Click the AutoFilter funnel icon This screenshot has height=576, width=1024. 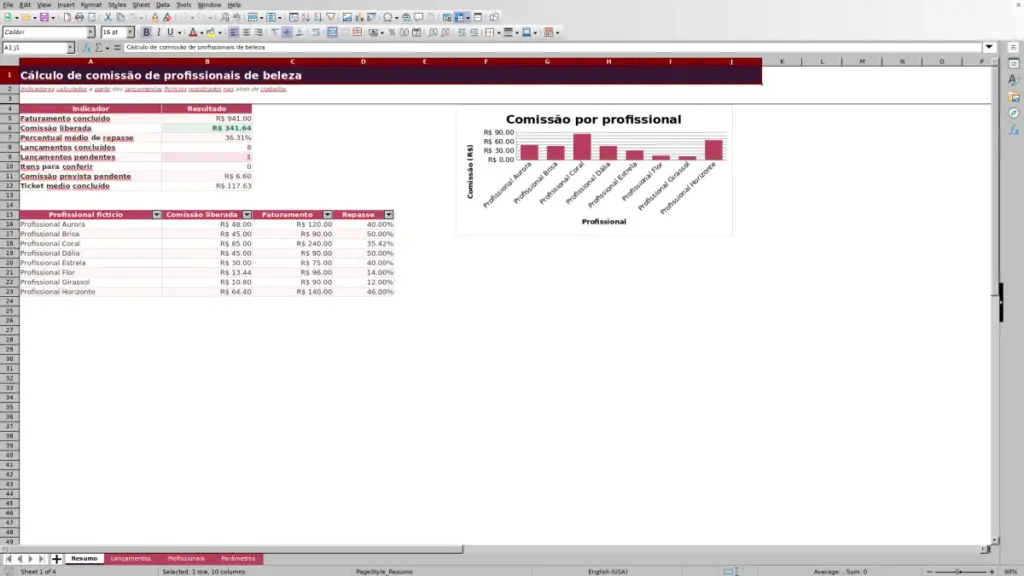(x=331, y=18)
